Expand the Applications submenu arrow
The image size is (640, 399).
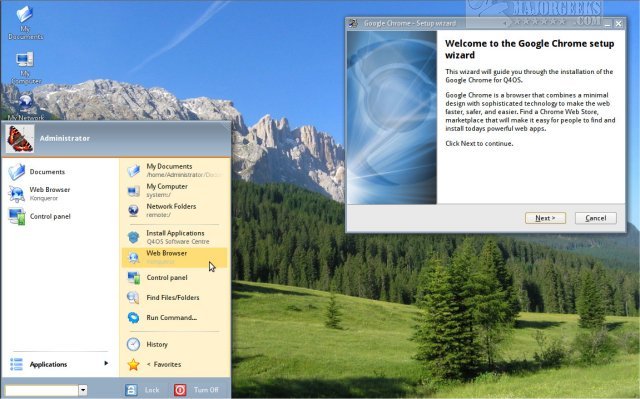pos(106,363)
